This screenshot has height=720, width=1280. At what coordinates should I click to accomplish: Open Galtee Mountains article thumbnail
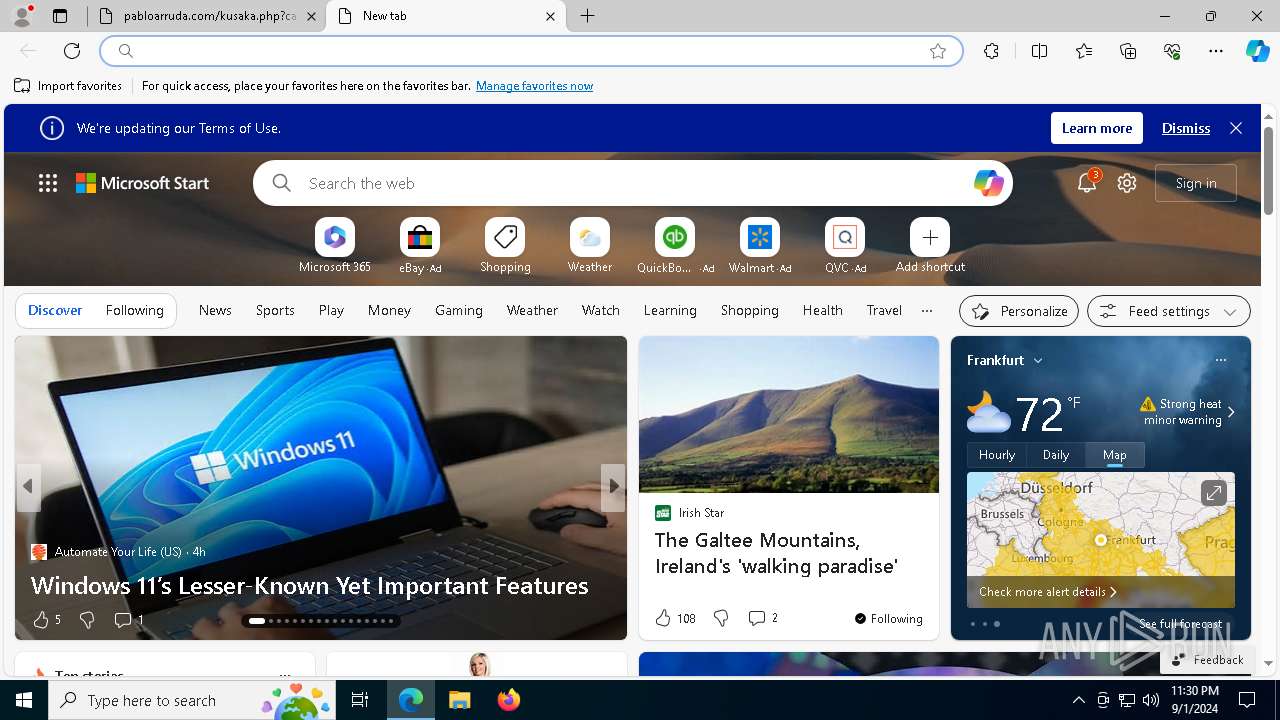[x=789, y=414]
